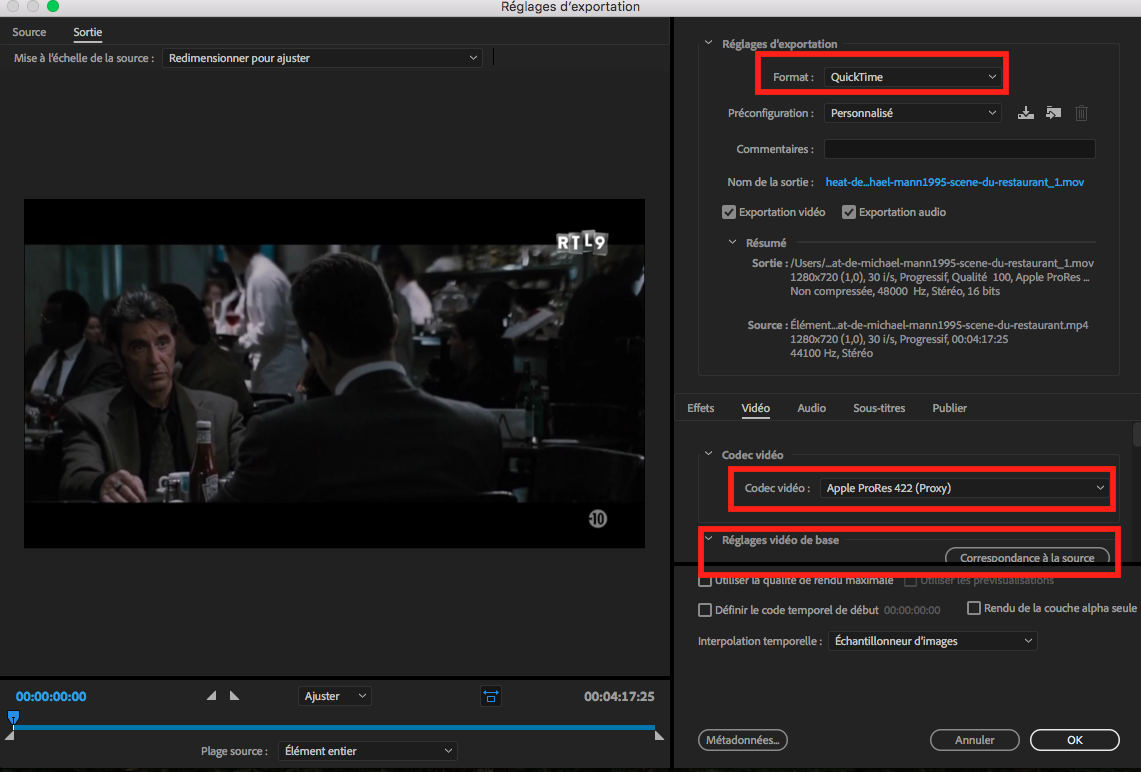Enable Utiliser la qualité de rendu maximale
Screen dimensions: 1141x772
704,581
